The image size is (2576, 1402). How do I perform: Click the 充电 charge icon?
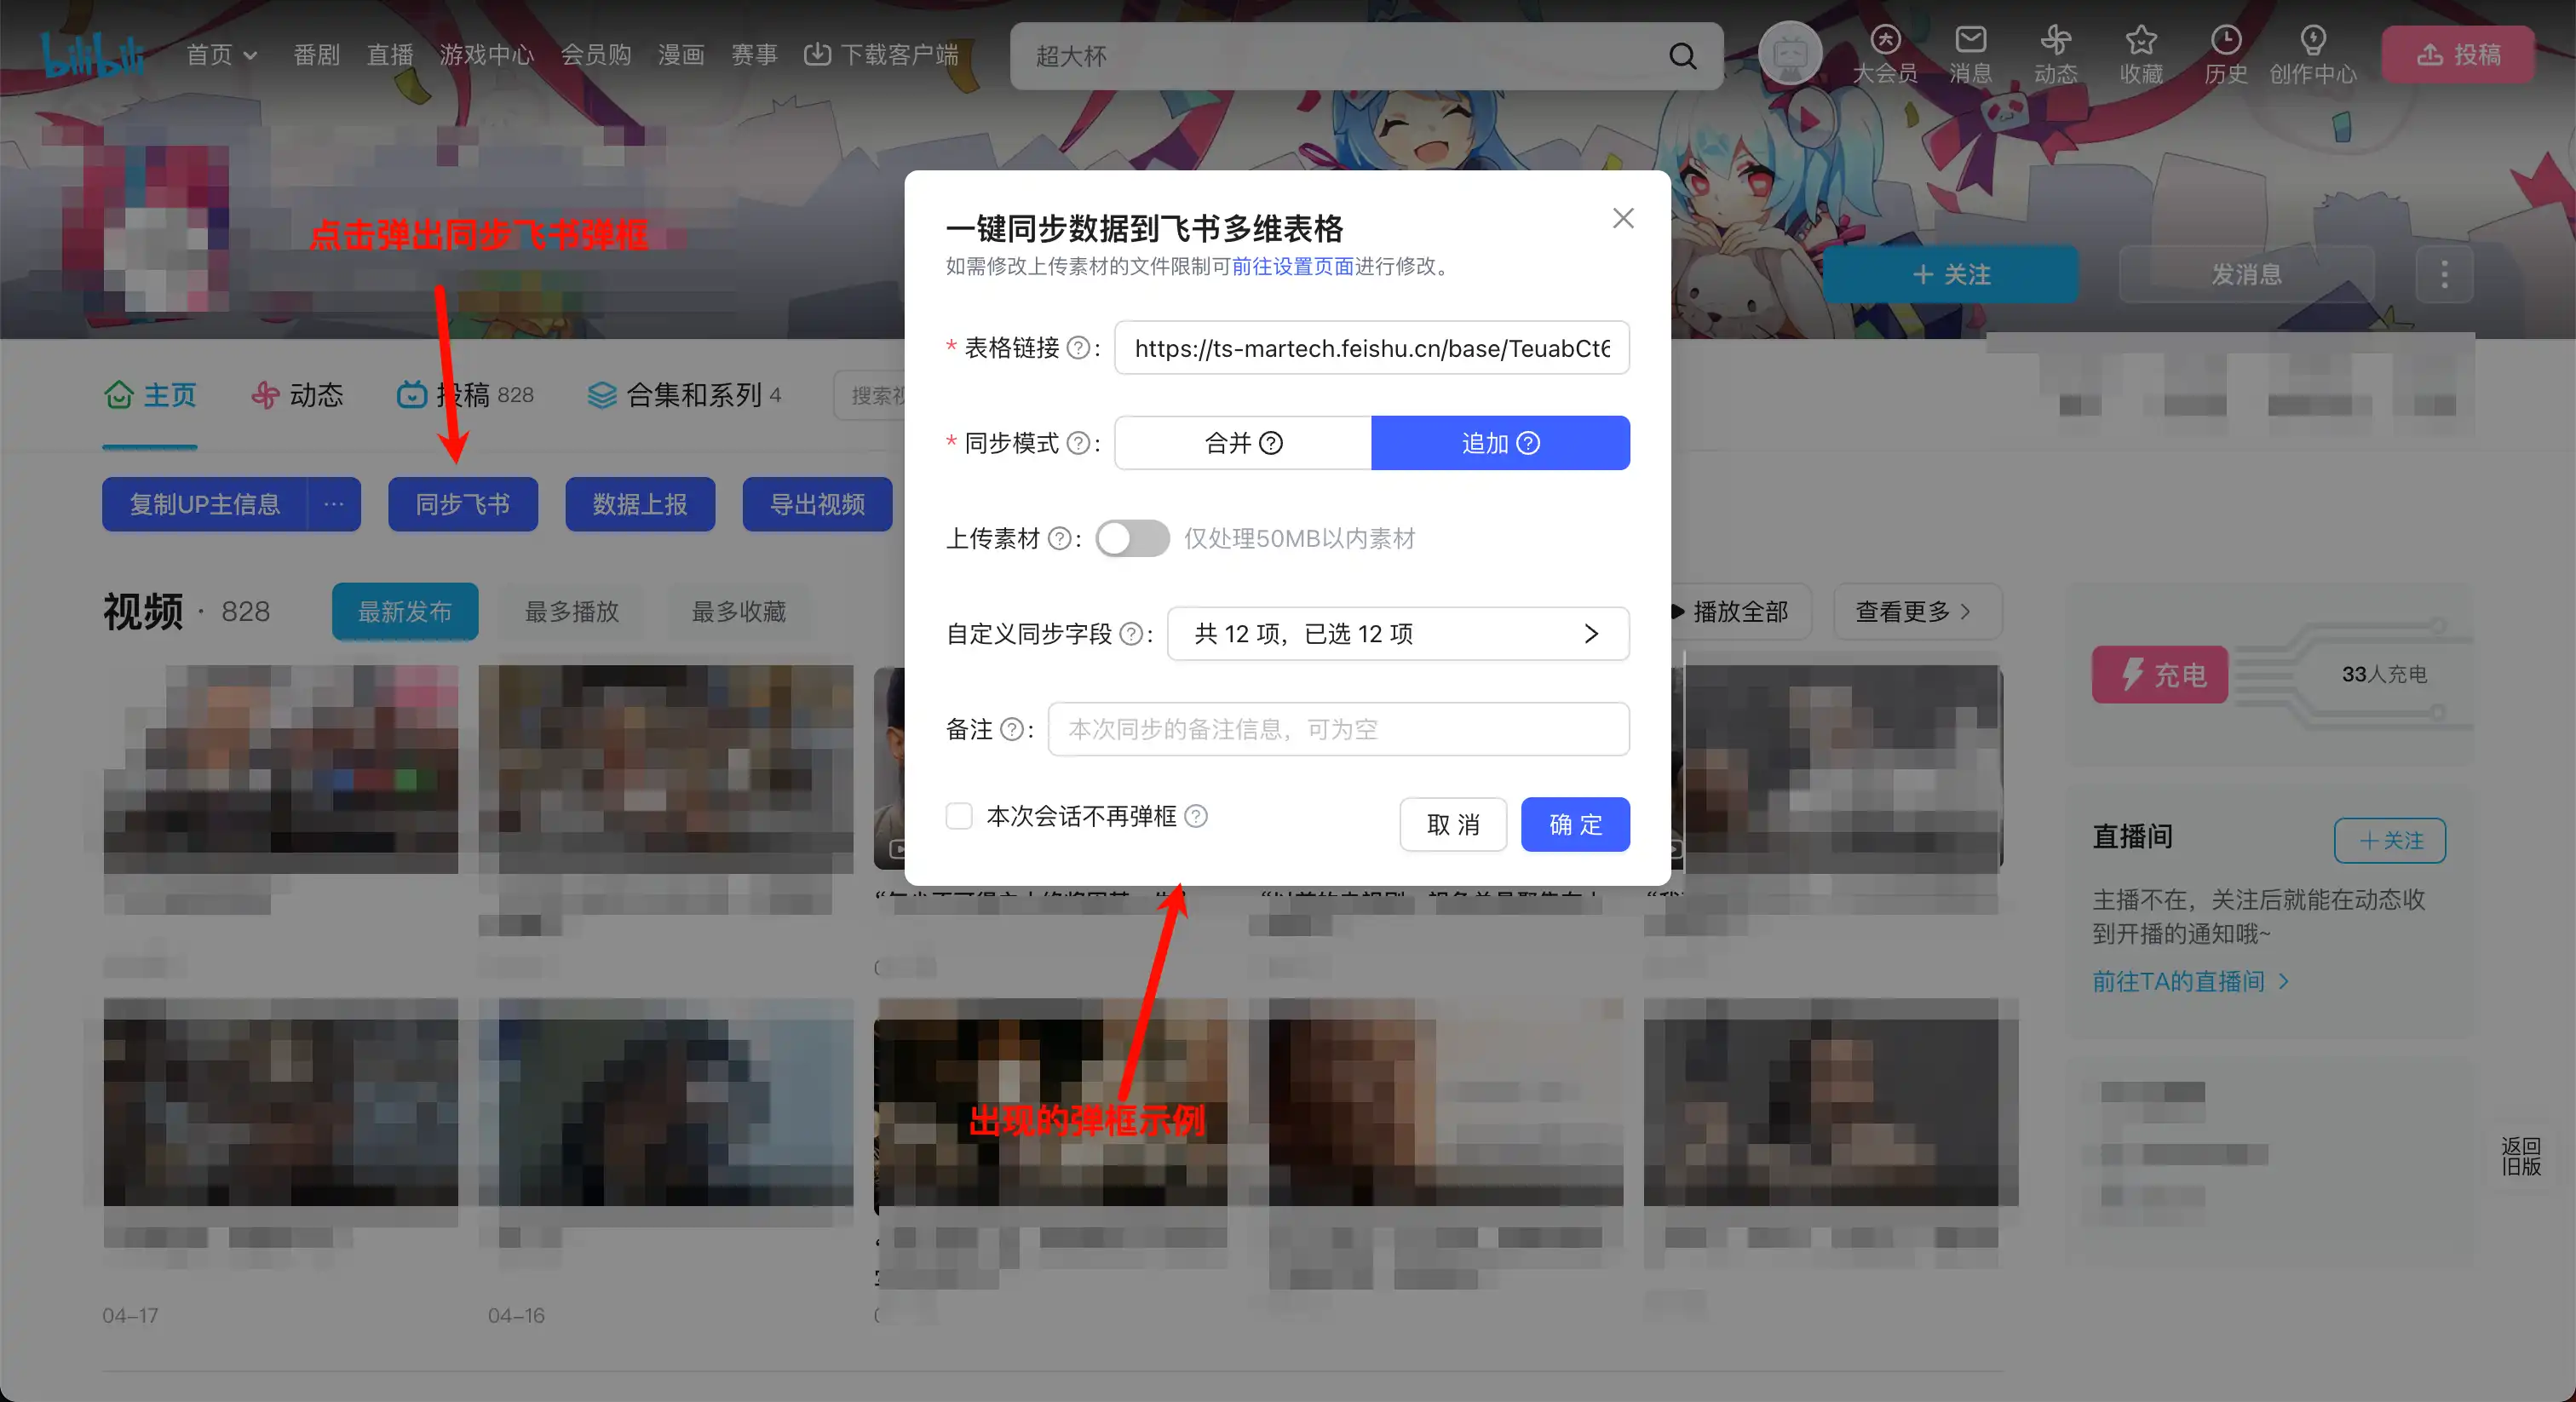(x=2159, y=674)
